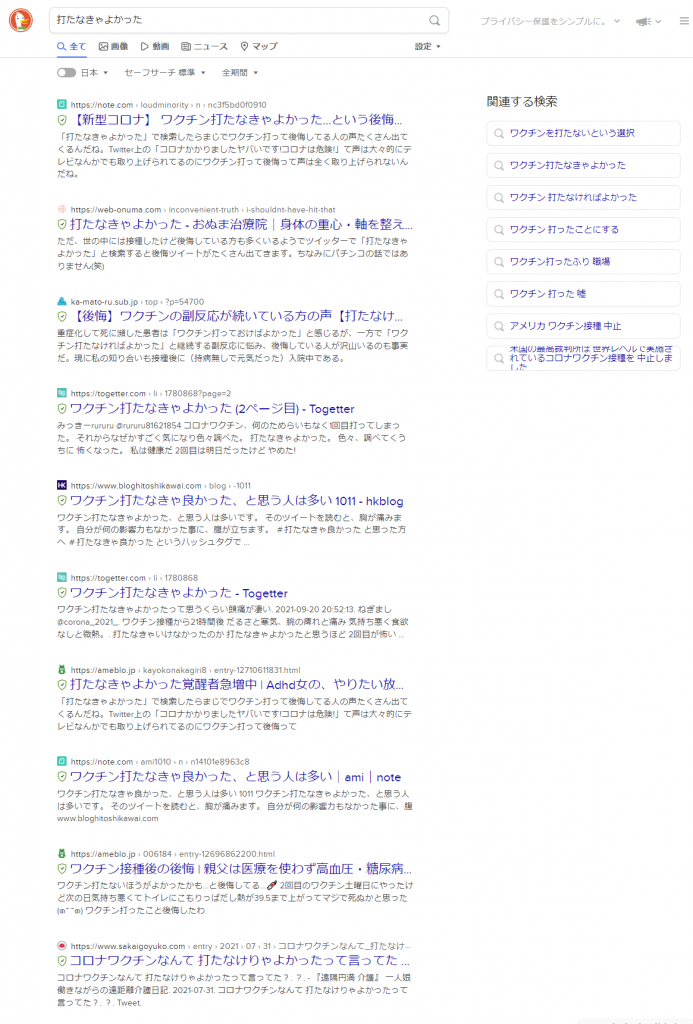Click the green shield icon beside 【新型コロナ】 result
The height and width of the screenshot is (1024, 693).
pos(62,119)
